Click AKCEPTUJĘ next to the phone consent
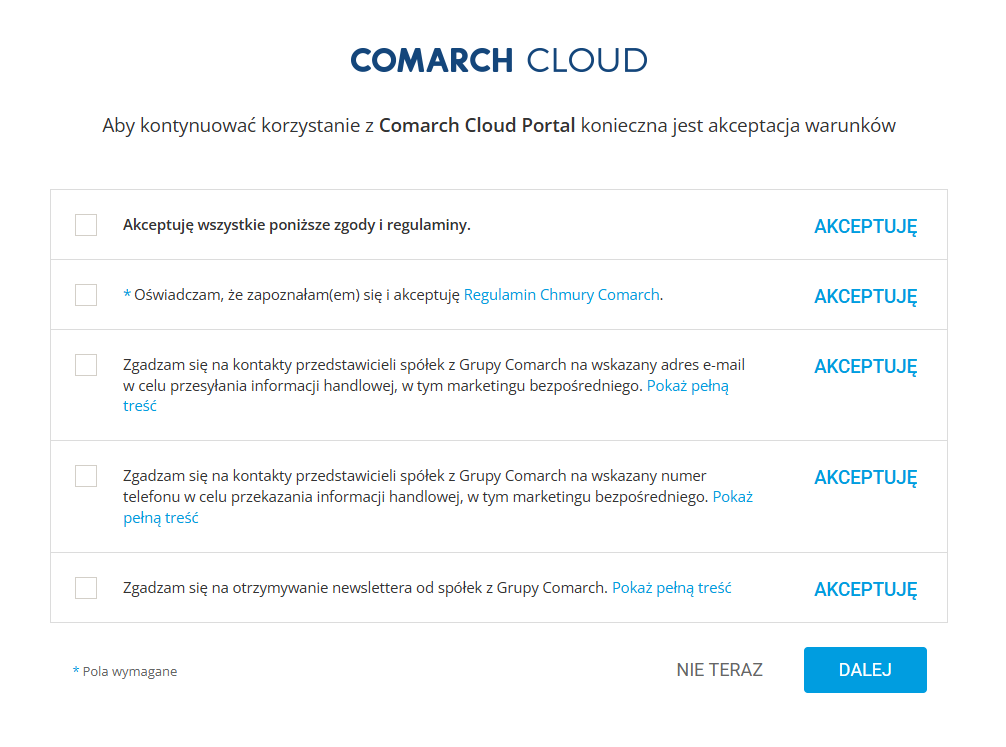The width and height of the screenshot is (1006, 747). pos(865,478)
